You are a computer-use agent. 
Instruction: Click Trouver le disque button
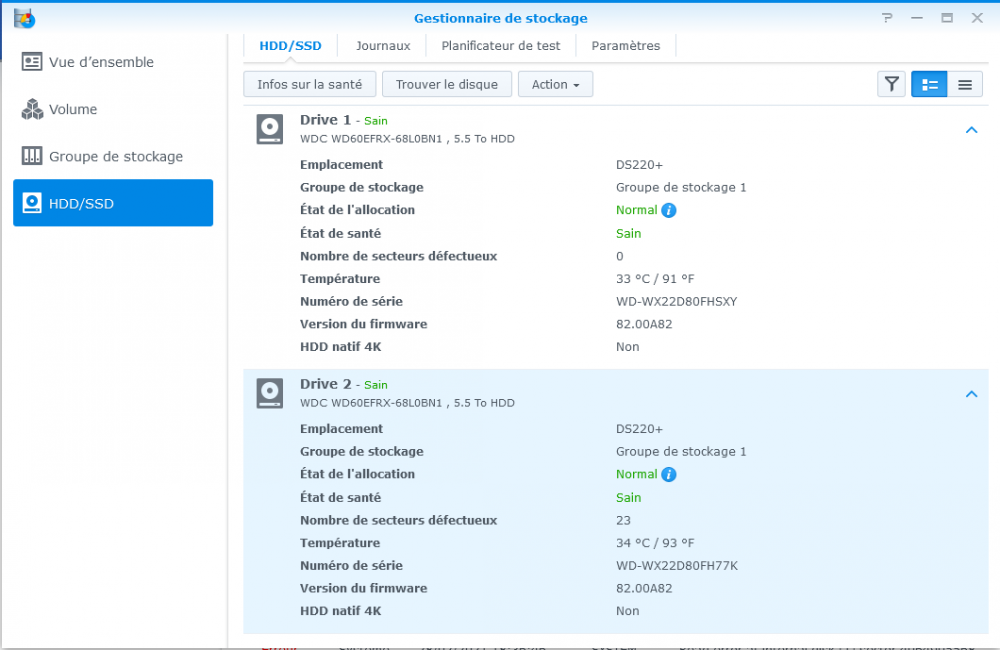coord(447,84)
